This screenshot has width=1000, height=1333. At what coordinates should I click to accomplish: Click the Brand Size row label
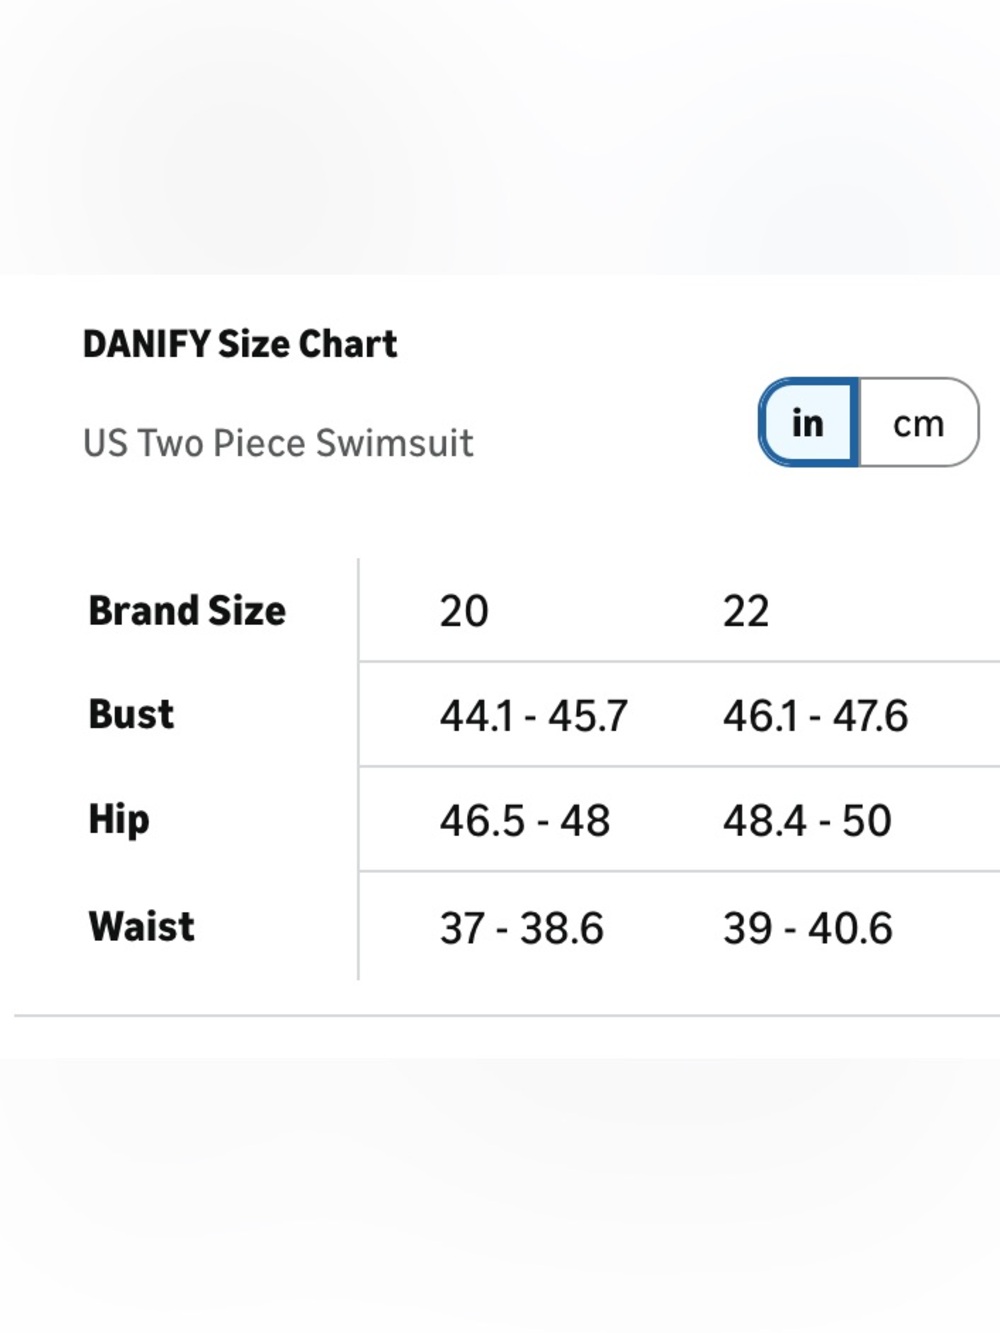point(187,611)
